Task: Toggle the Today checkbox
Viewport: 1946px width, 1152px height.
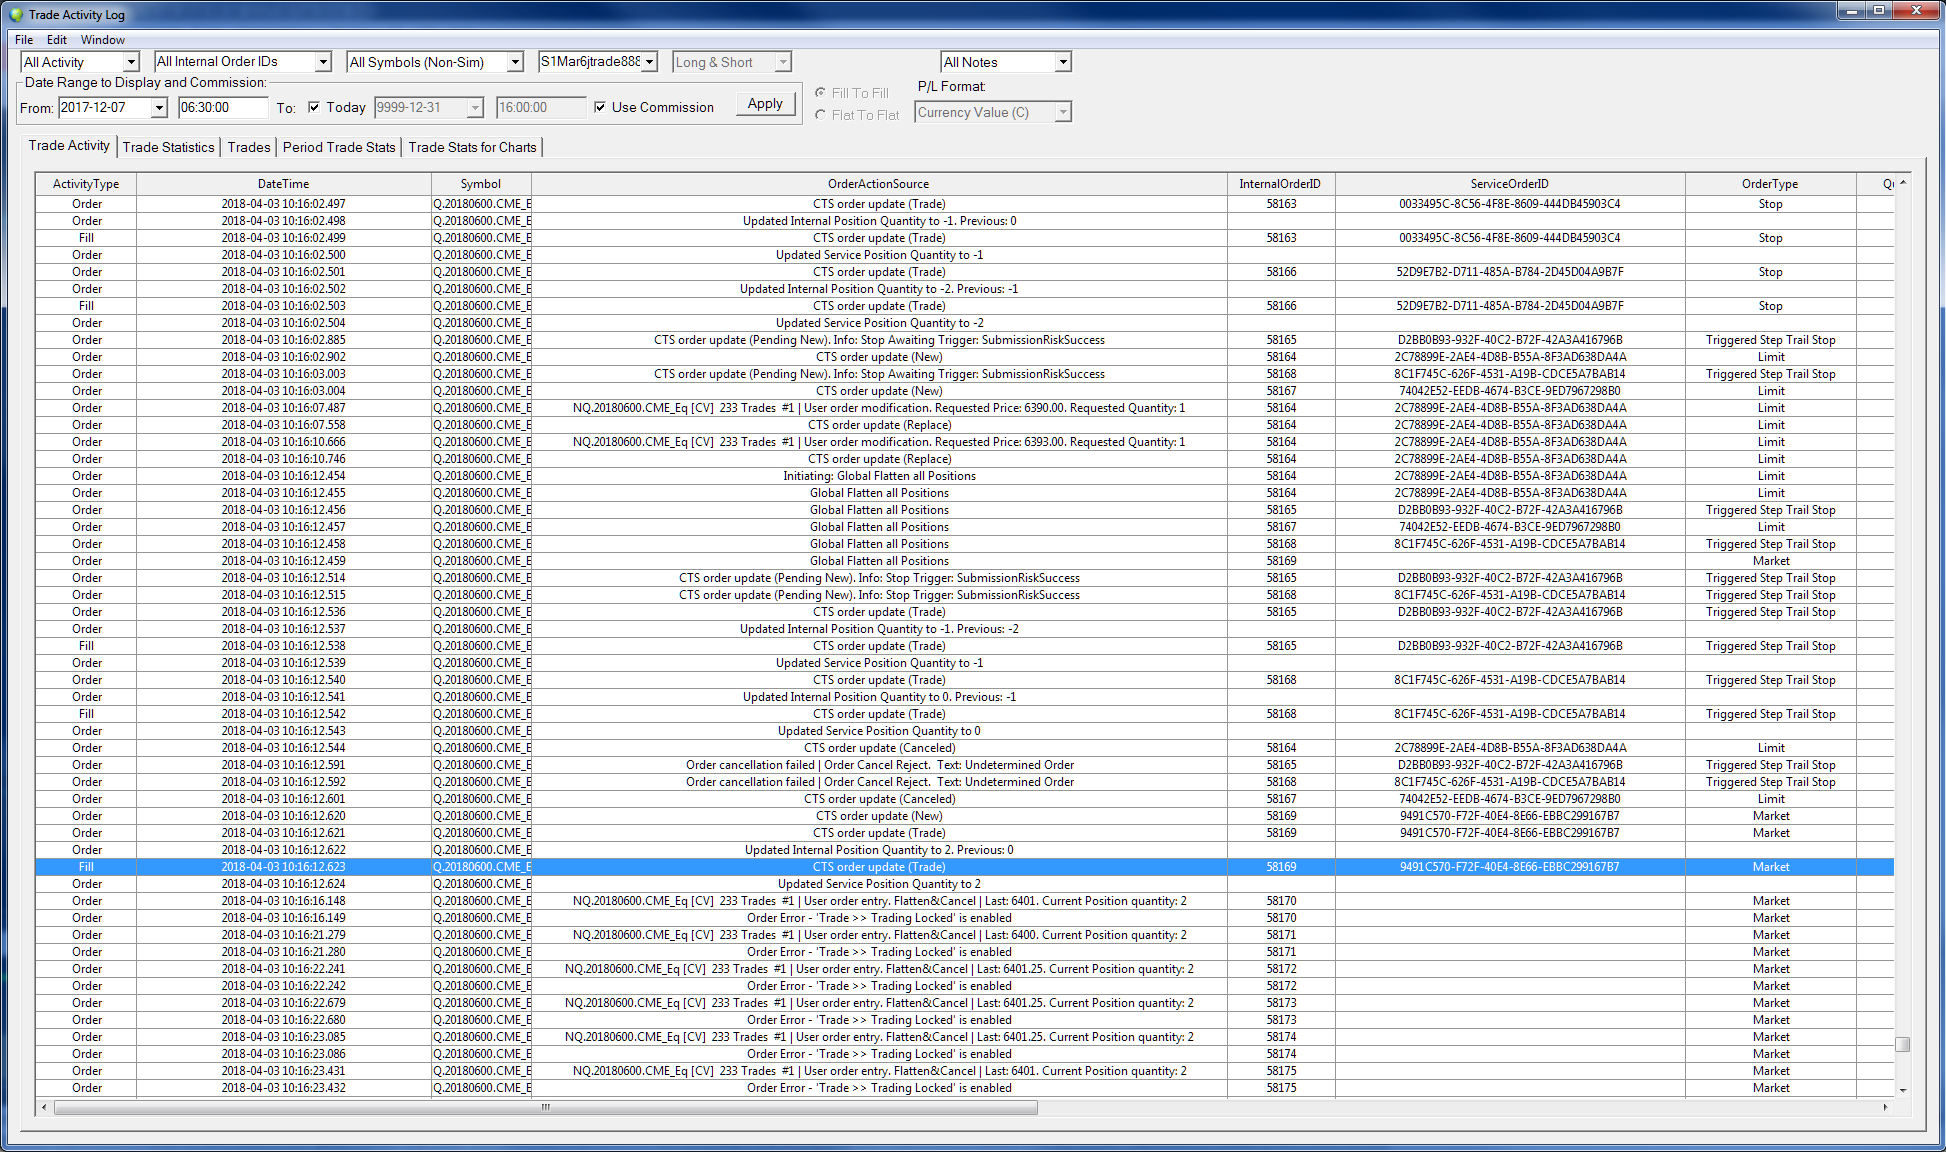Action: tap(314, 107)
